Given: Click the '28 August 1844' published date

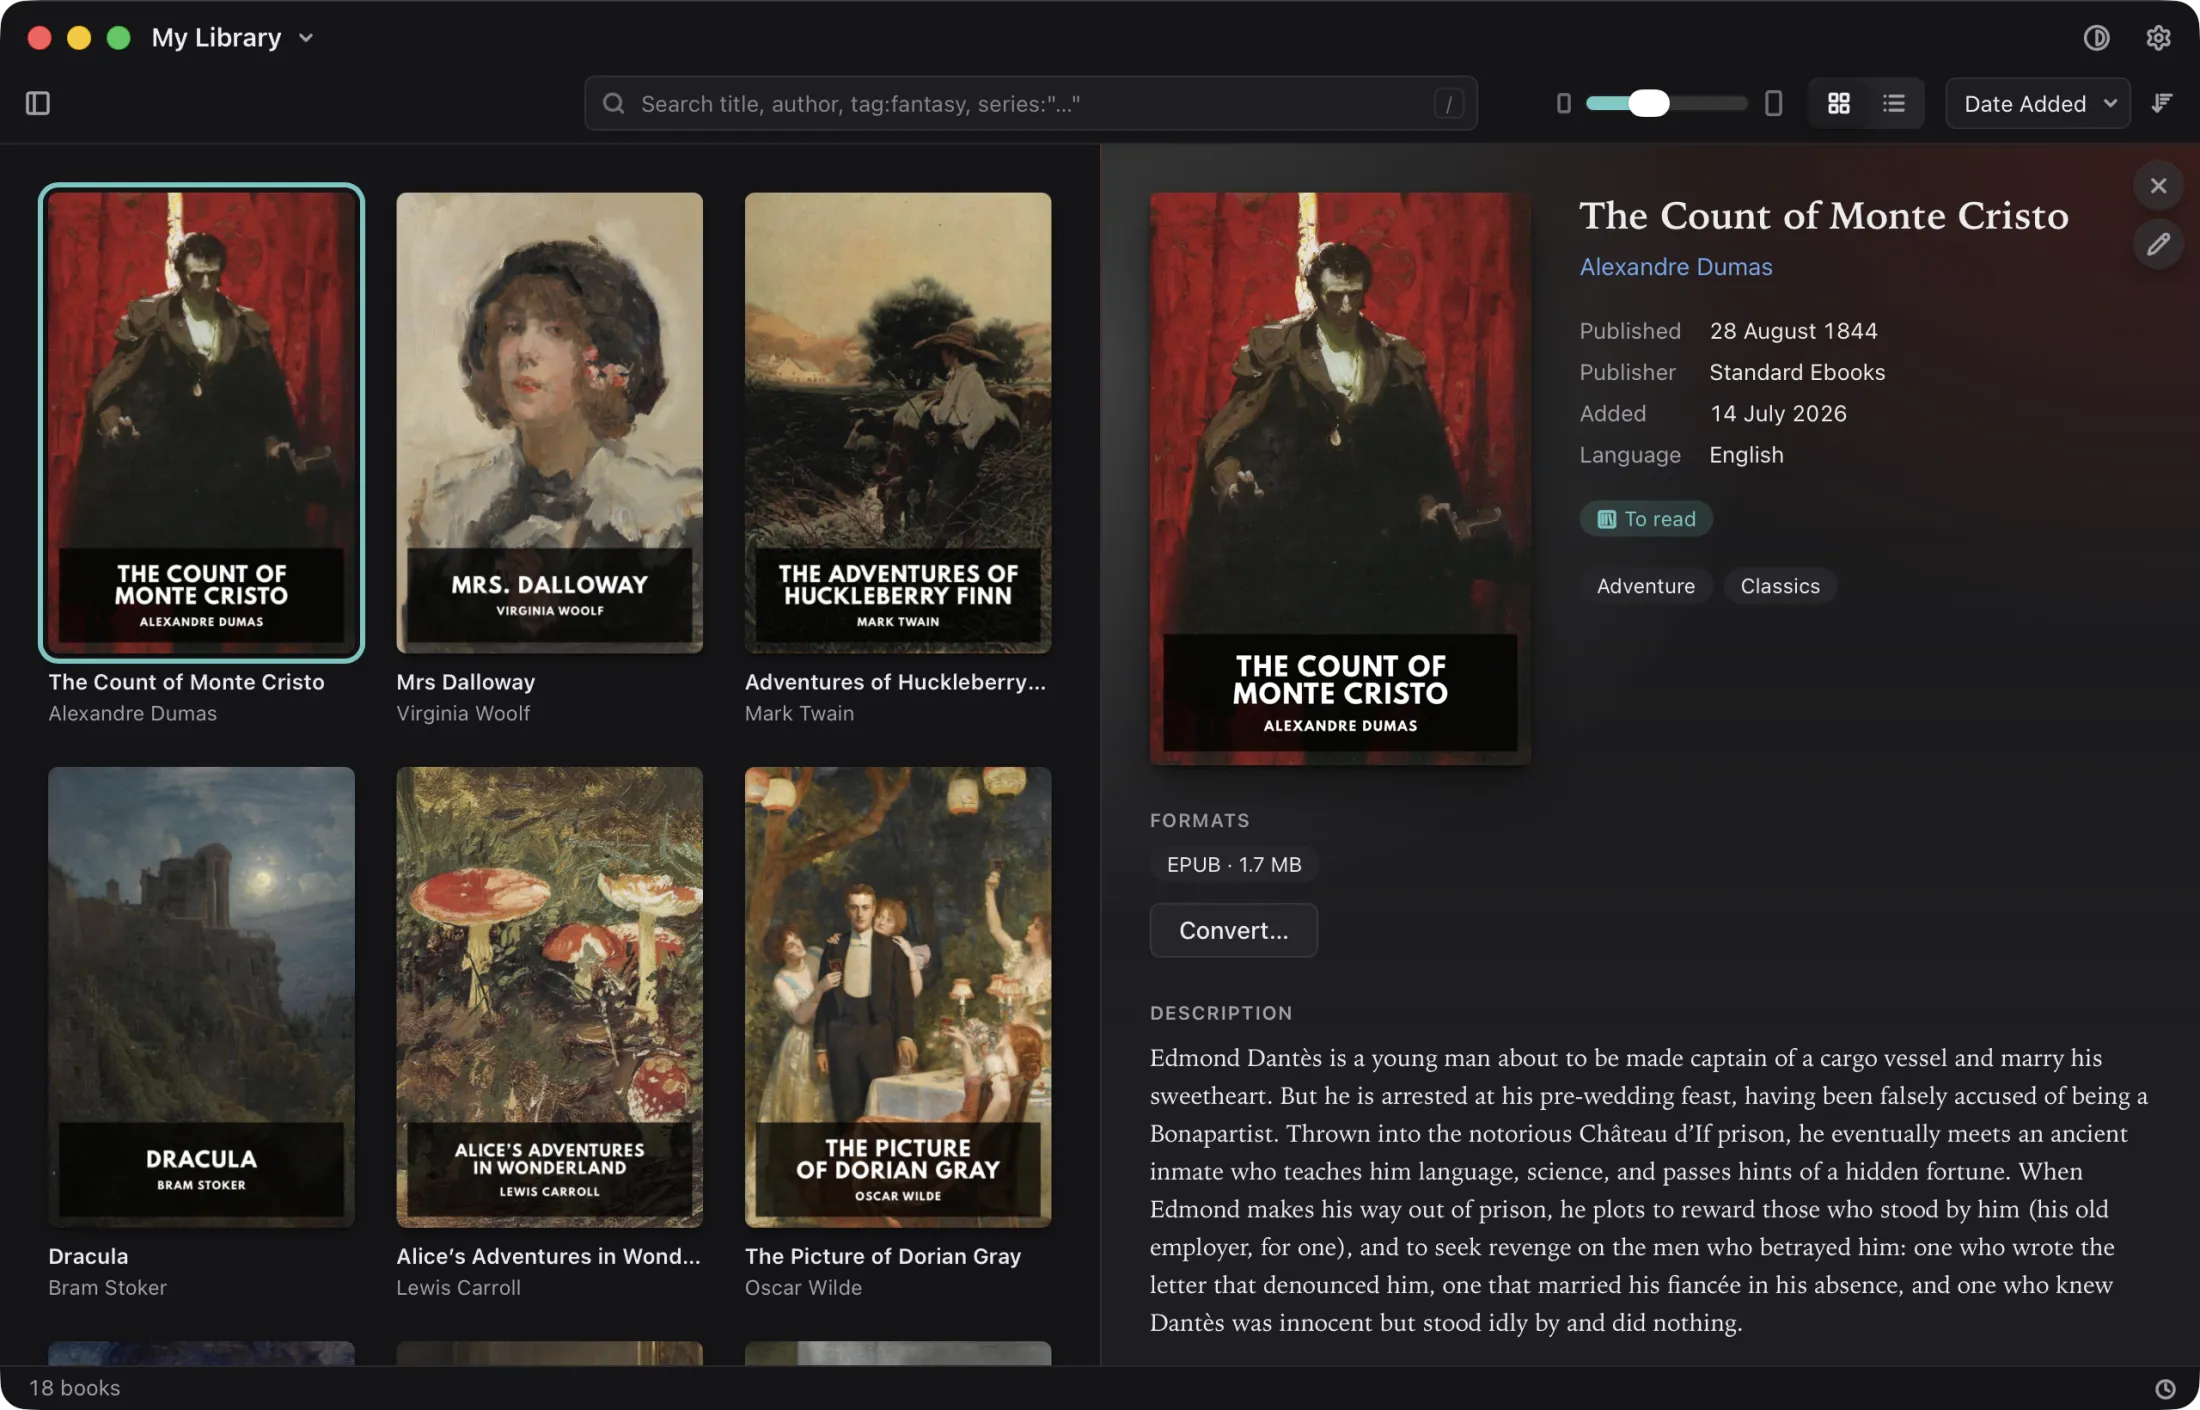Looking at the screenshot, I should click(1792, 331).
